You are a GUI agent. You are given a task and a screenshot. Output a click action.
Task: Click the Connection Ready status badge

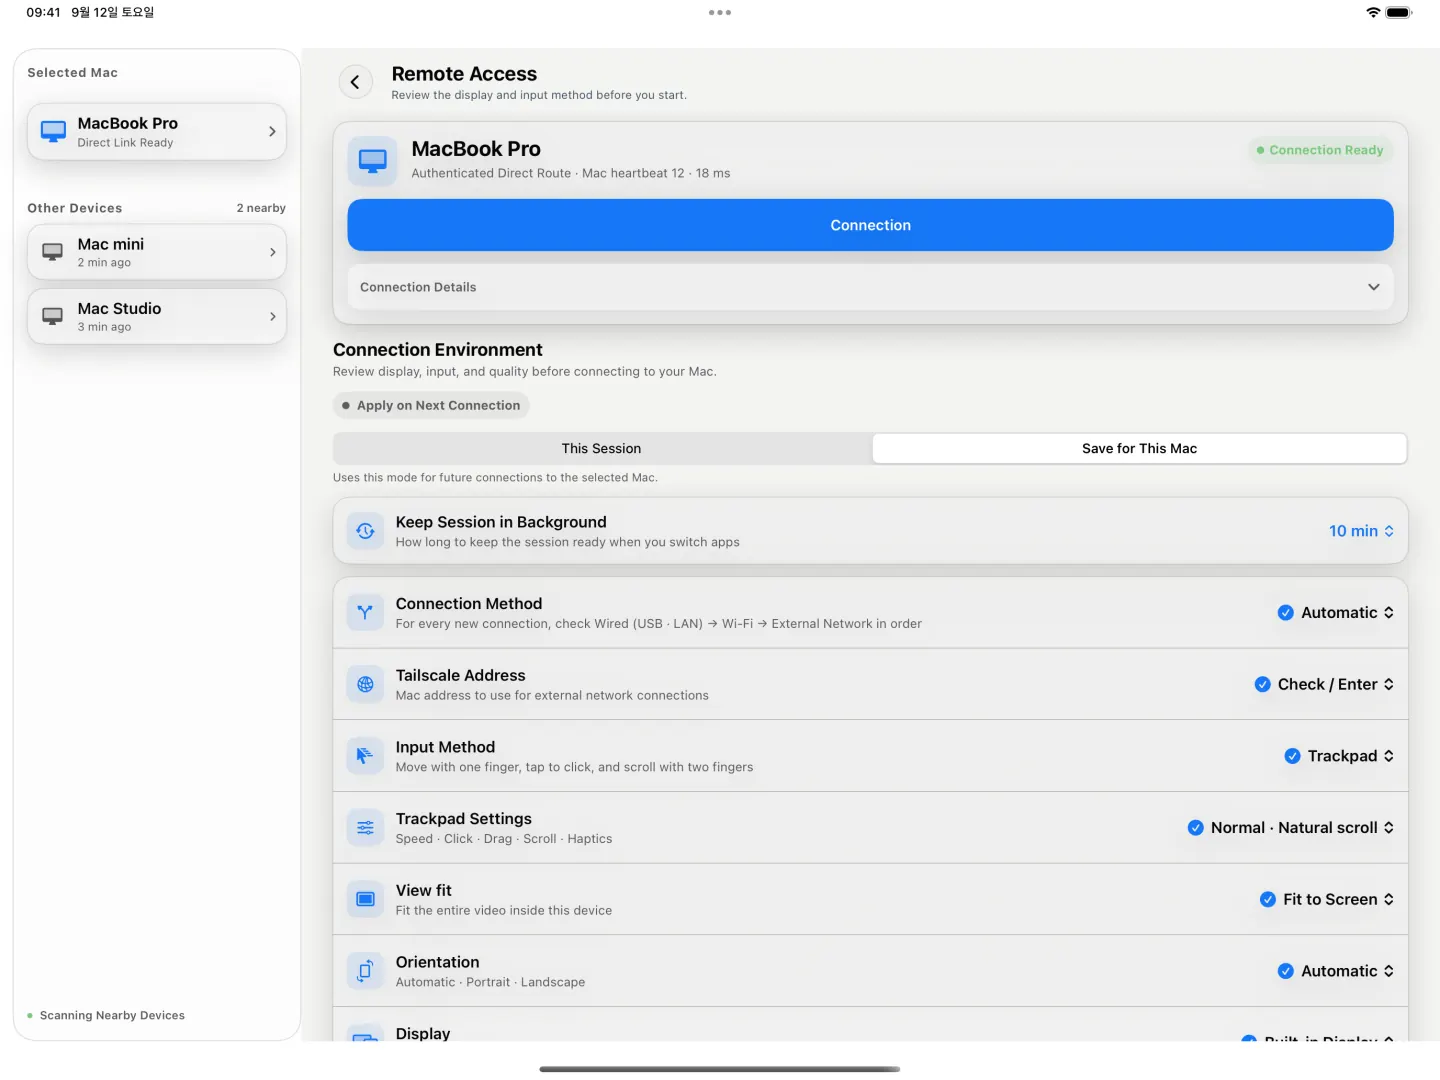[x=1320, y=150]
